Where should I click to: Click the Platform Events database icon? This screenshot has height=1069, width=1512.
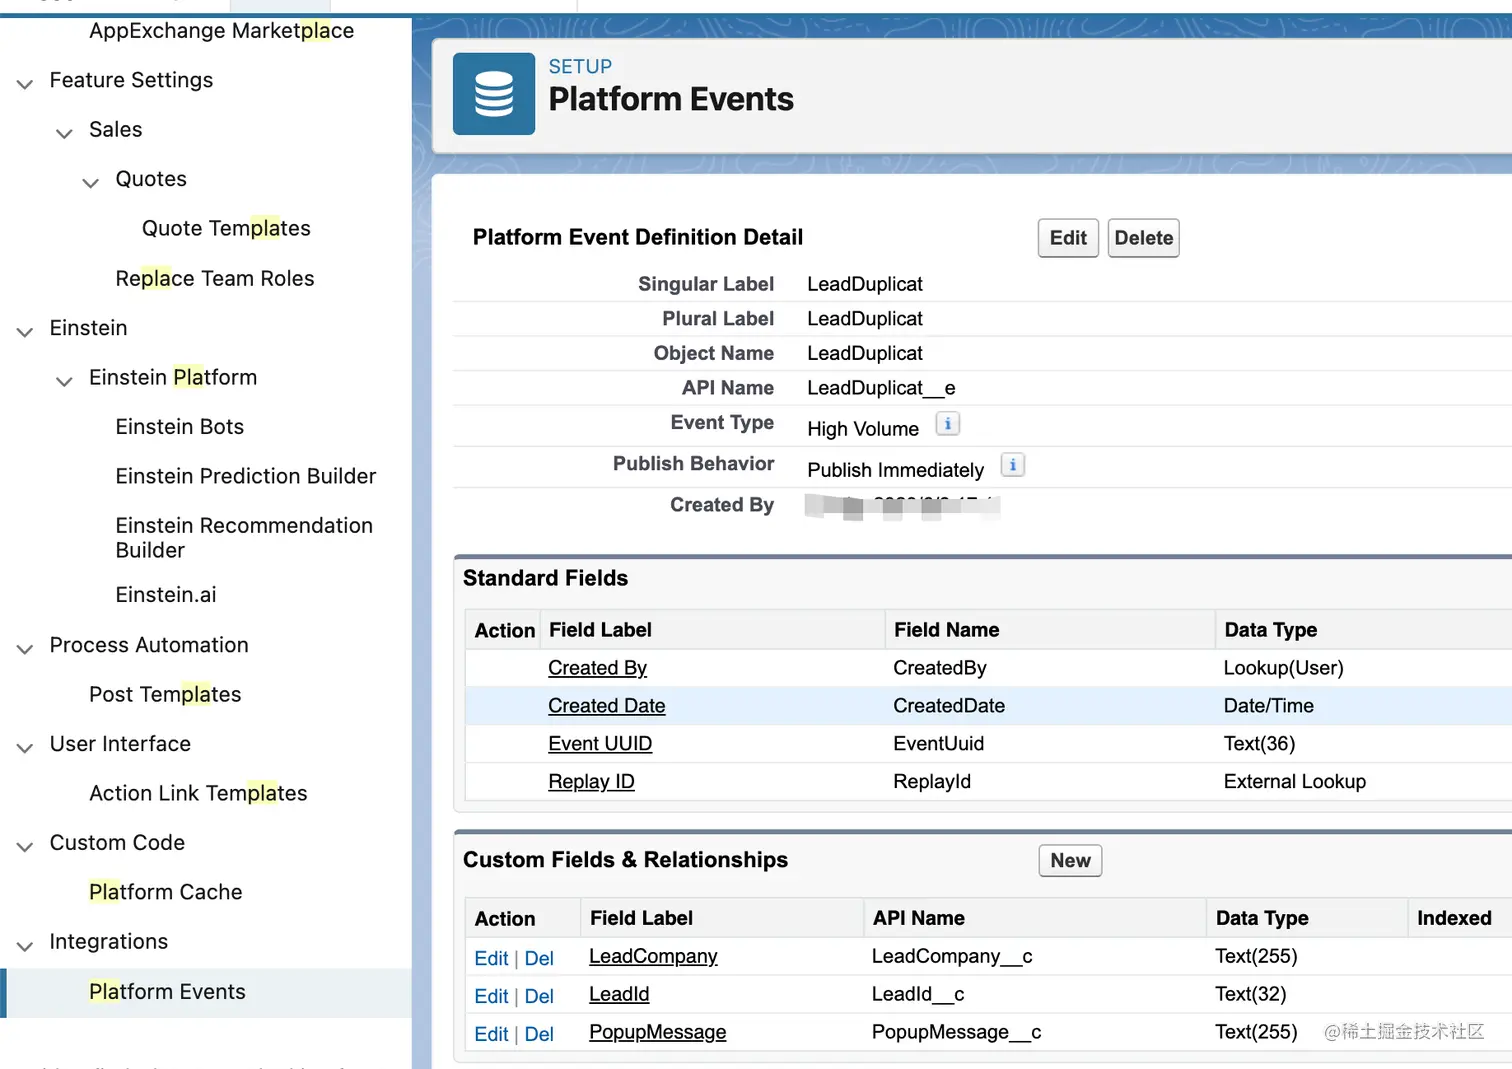pos(494,94)
